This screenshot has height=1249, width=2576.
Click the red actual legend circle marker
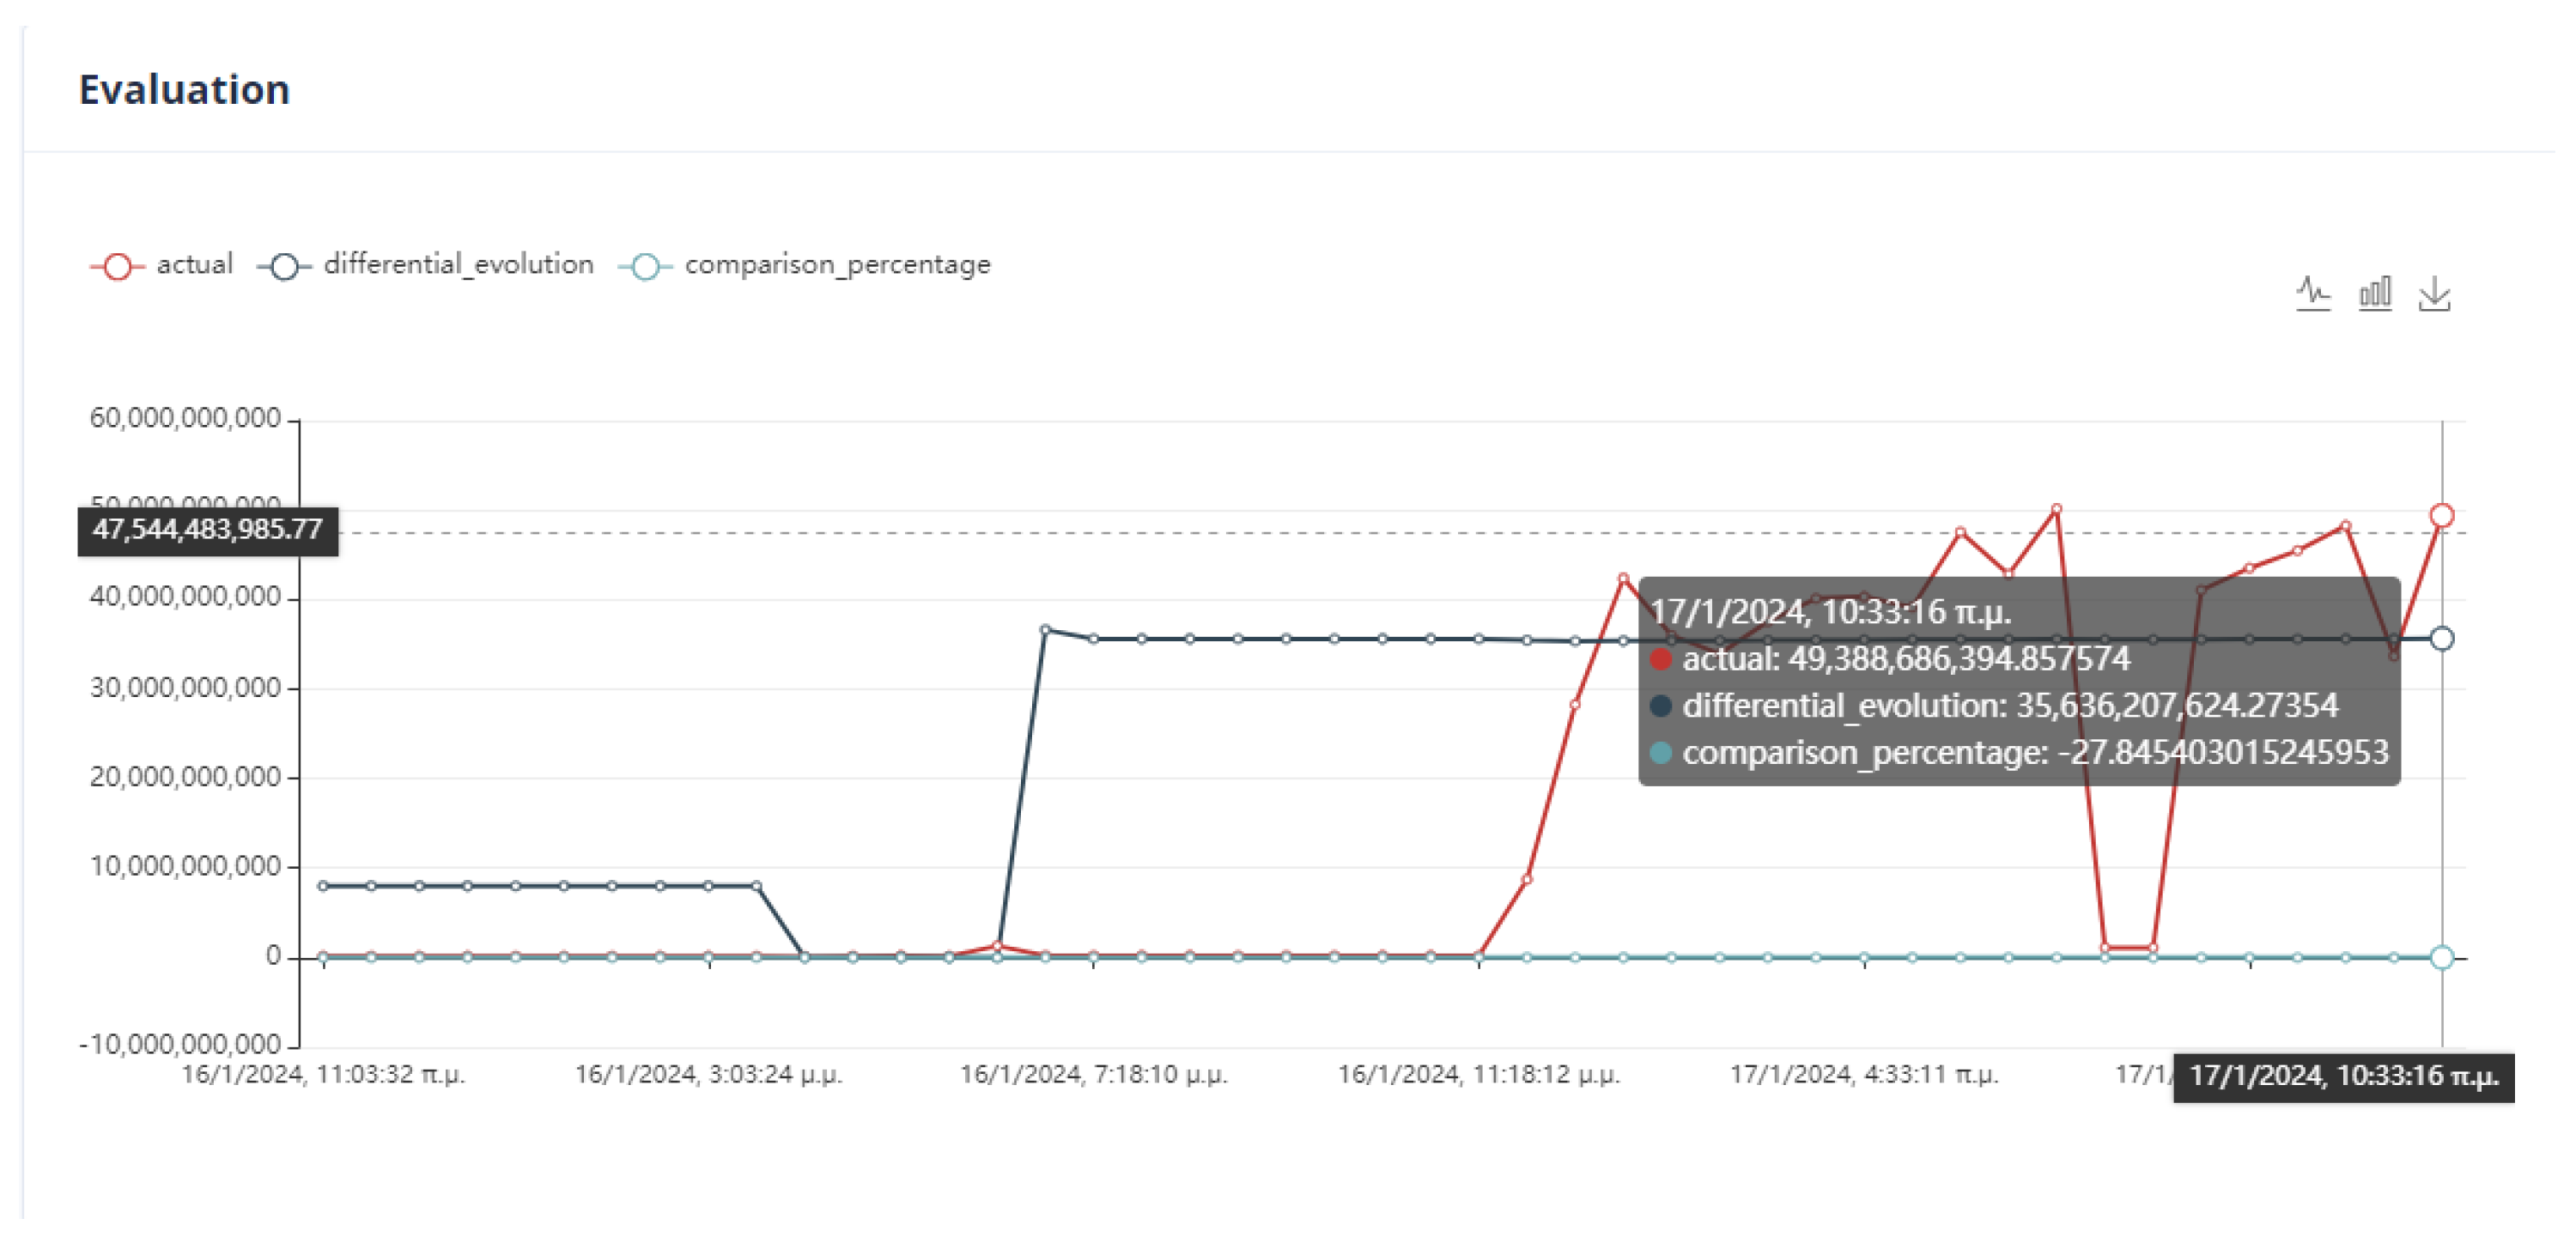click(x=118, y=266)
